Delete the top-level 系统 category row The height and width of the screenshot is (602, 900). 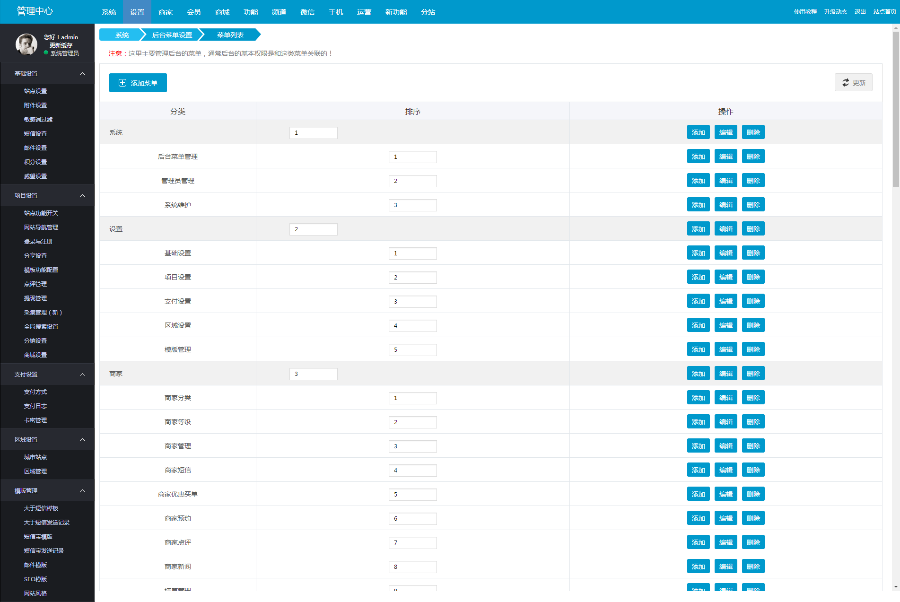click(753, 132)
